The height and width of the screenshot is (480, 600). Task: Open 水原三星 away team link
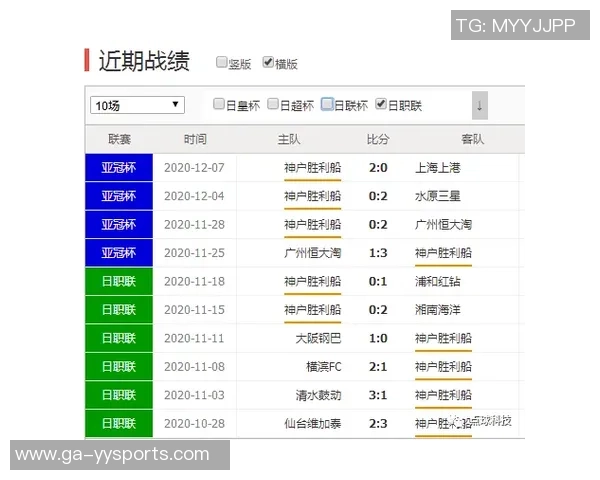pos(437,196)
